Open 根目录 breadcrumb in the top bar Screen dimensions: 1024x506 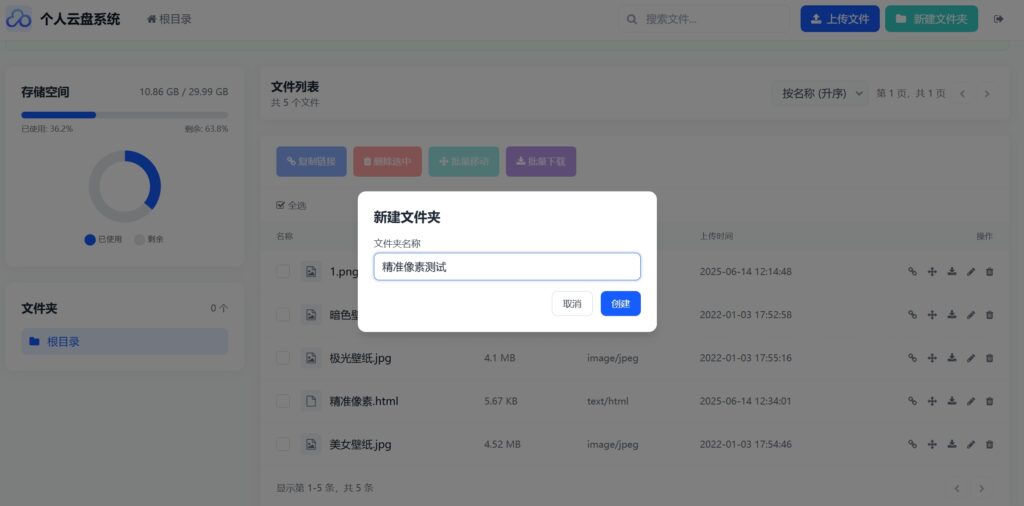coord(169,19)
